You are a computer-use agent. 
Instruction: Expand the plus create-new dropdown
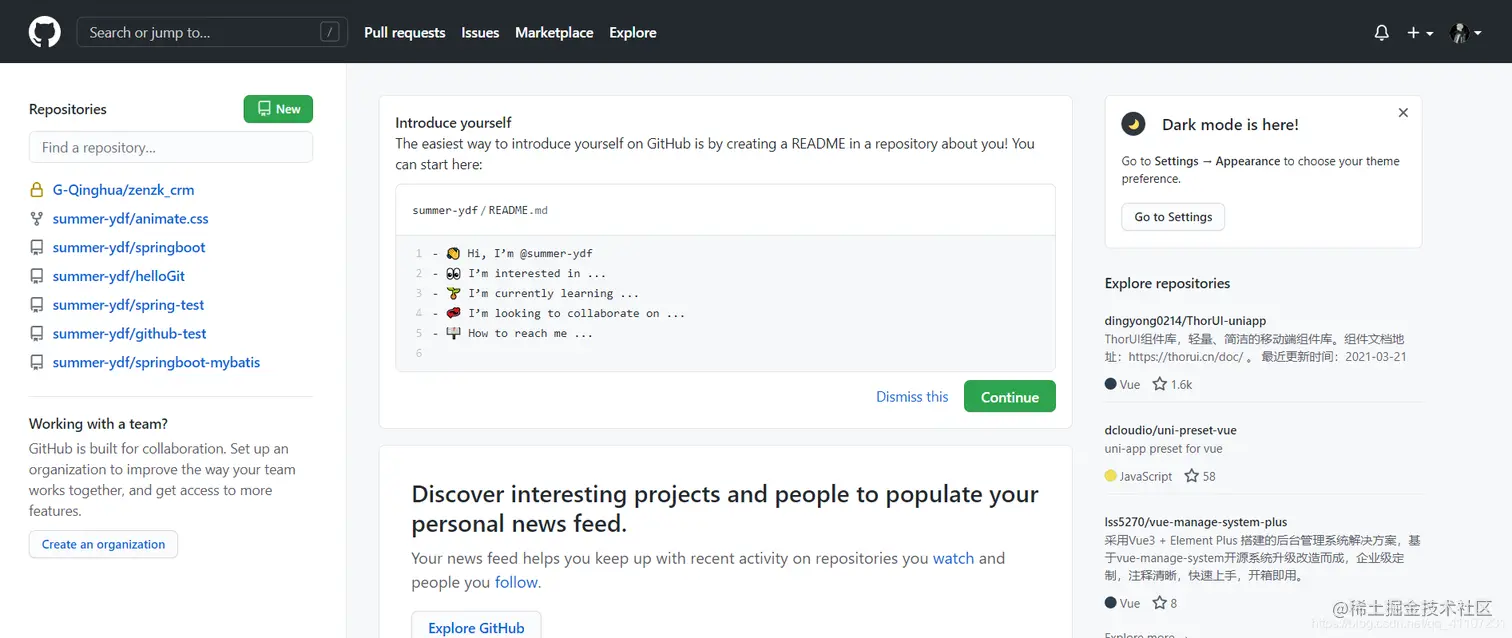click(x=1420, y=33)
